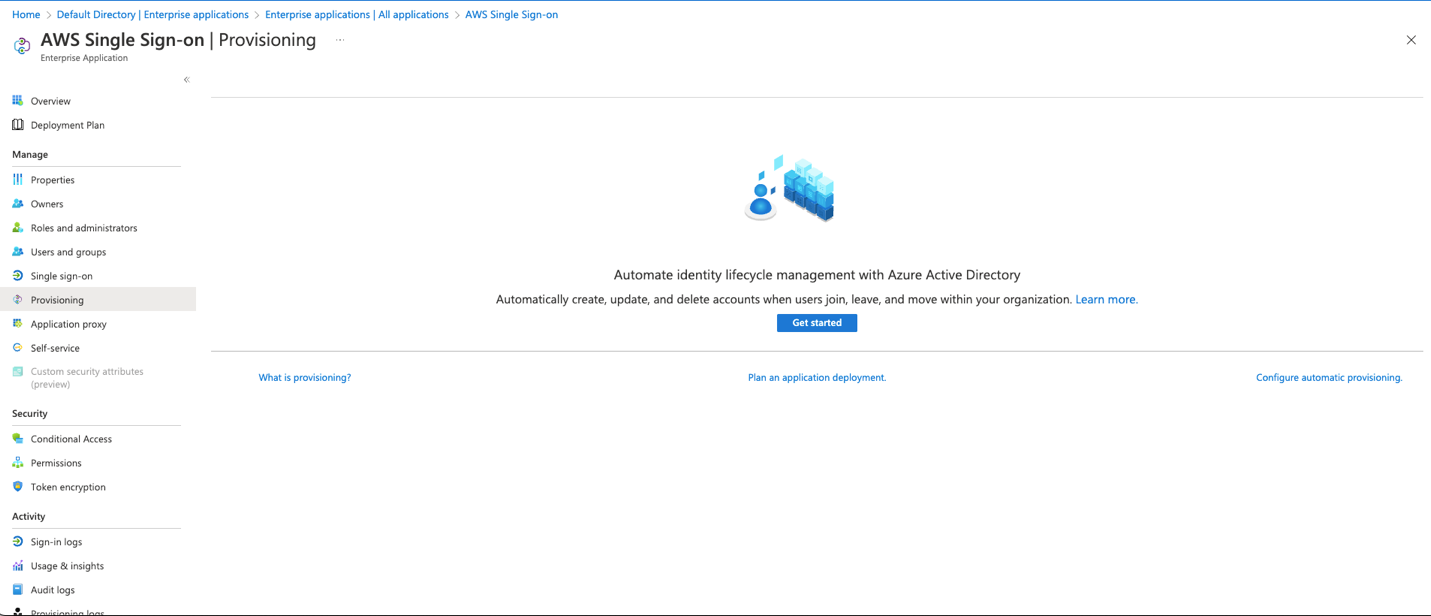Click the 'Automate identity lifecycle management' heading
The height and width of the screenshot is (616, 1431).
click(817, 275)
